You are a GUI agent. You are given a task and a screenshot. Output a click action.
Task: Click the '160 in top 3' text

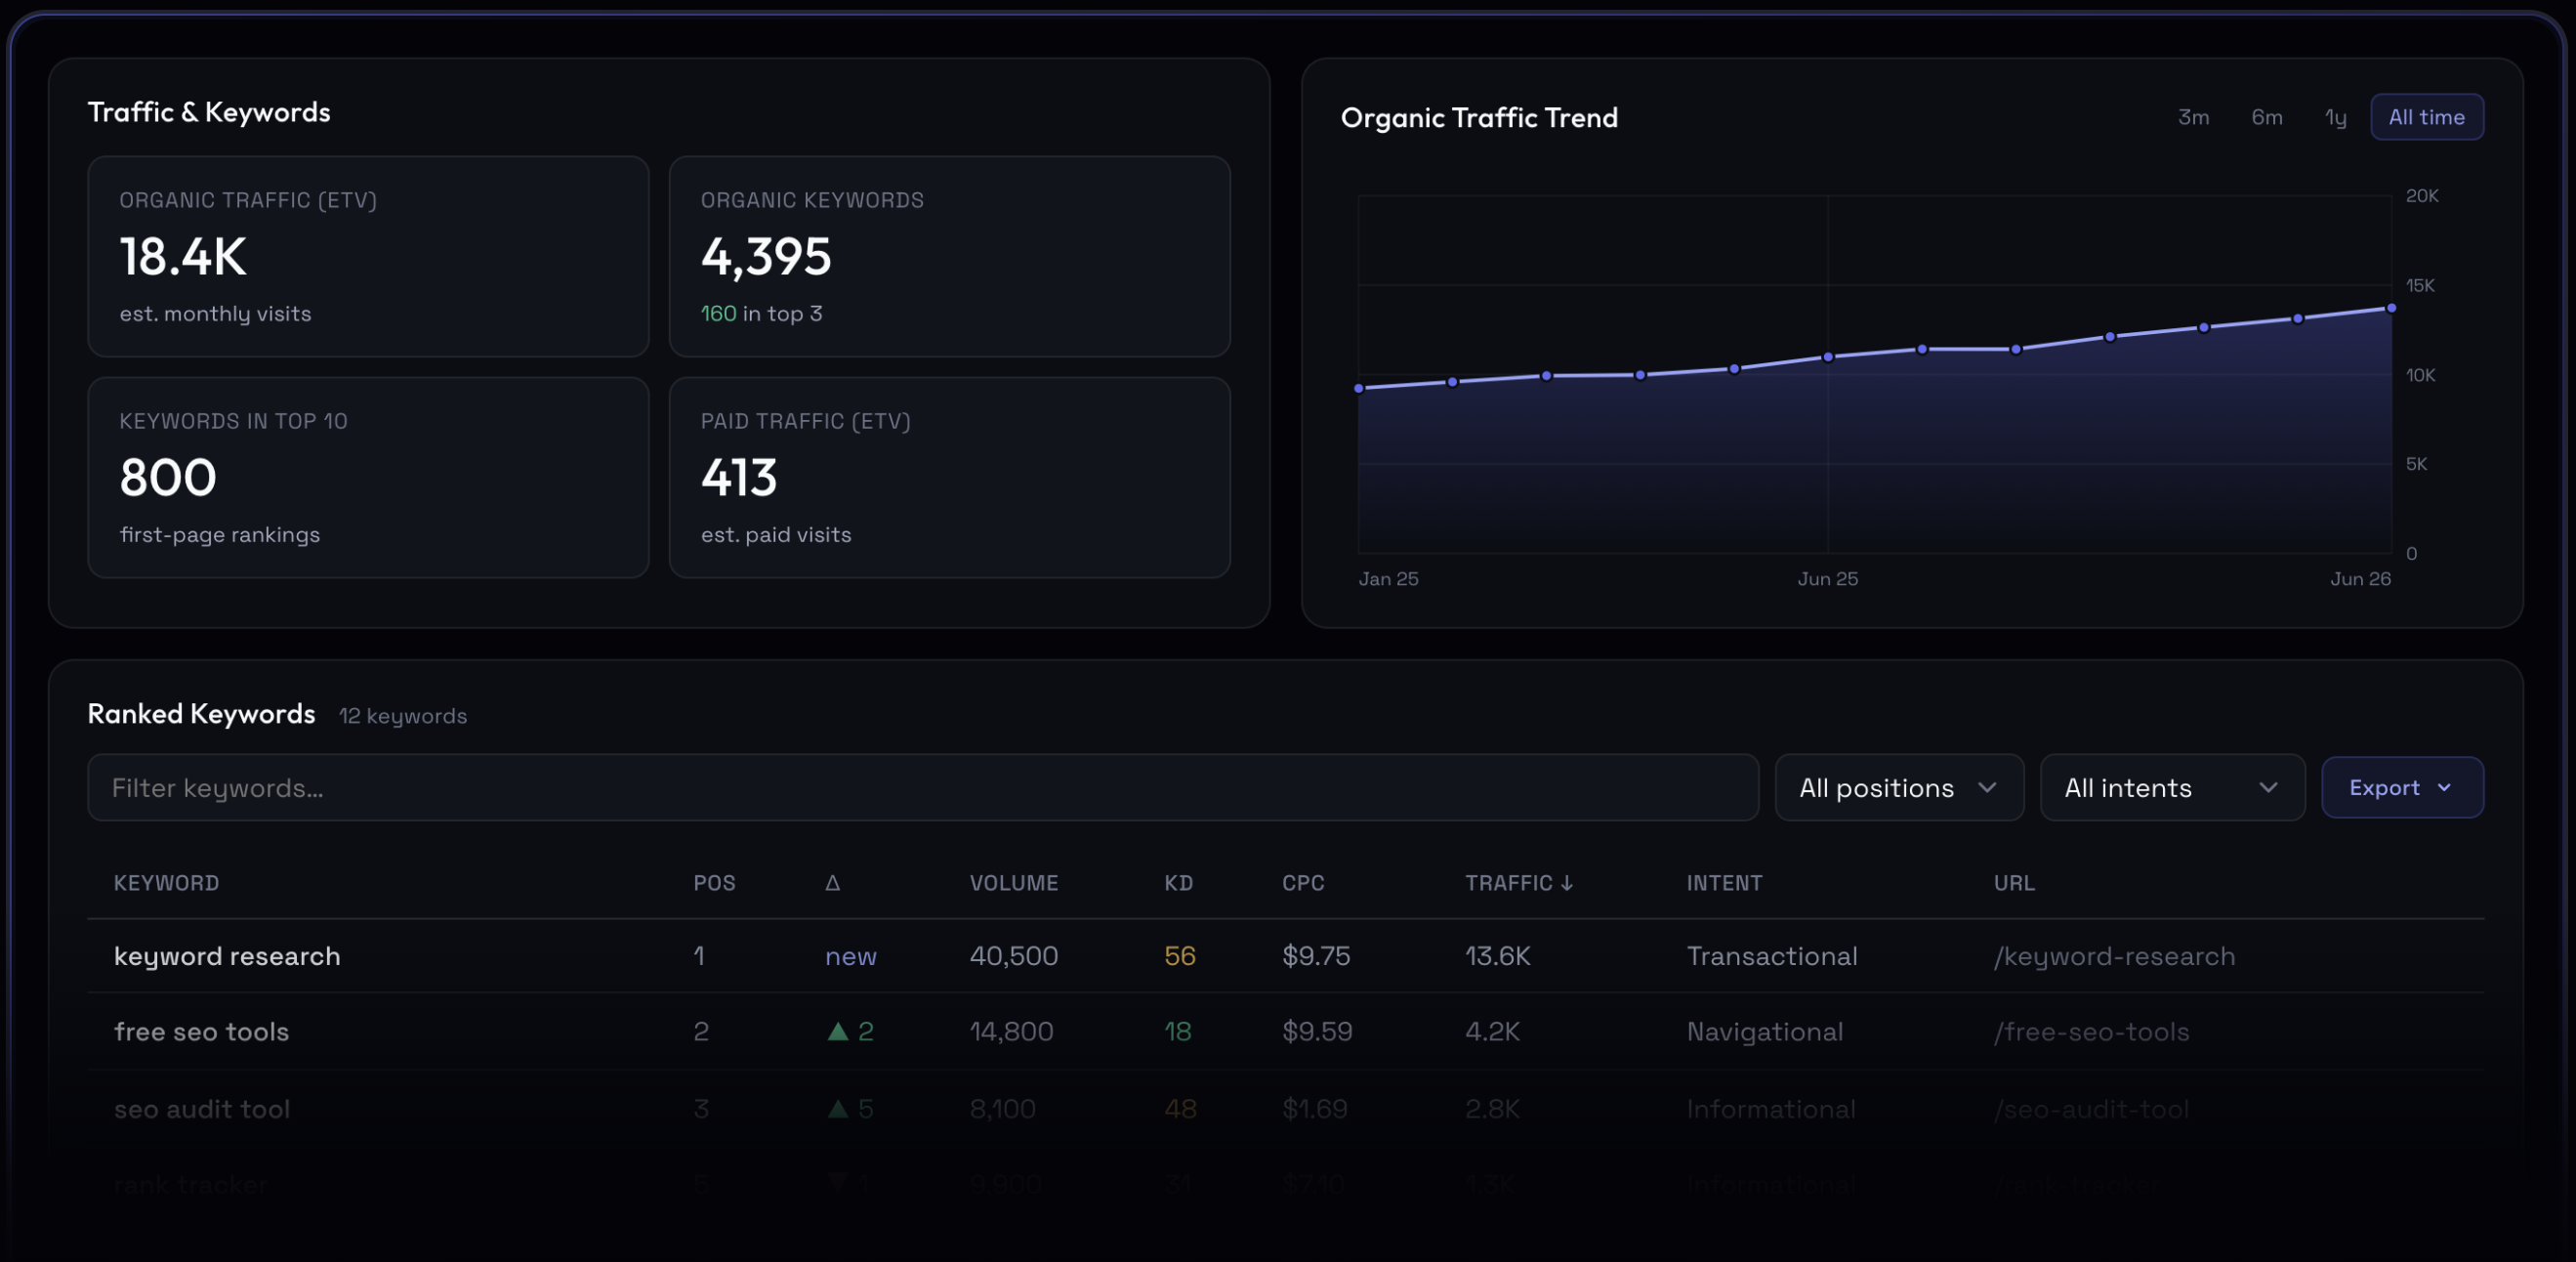coord(761,313)
